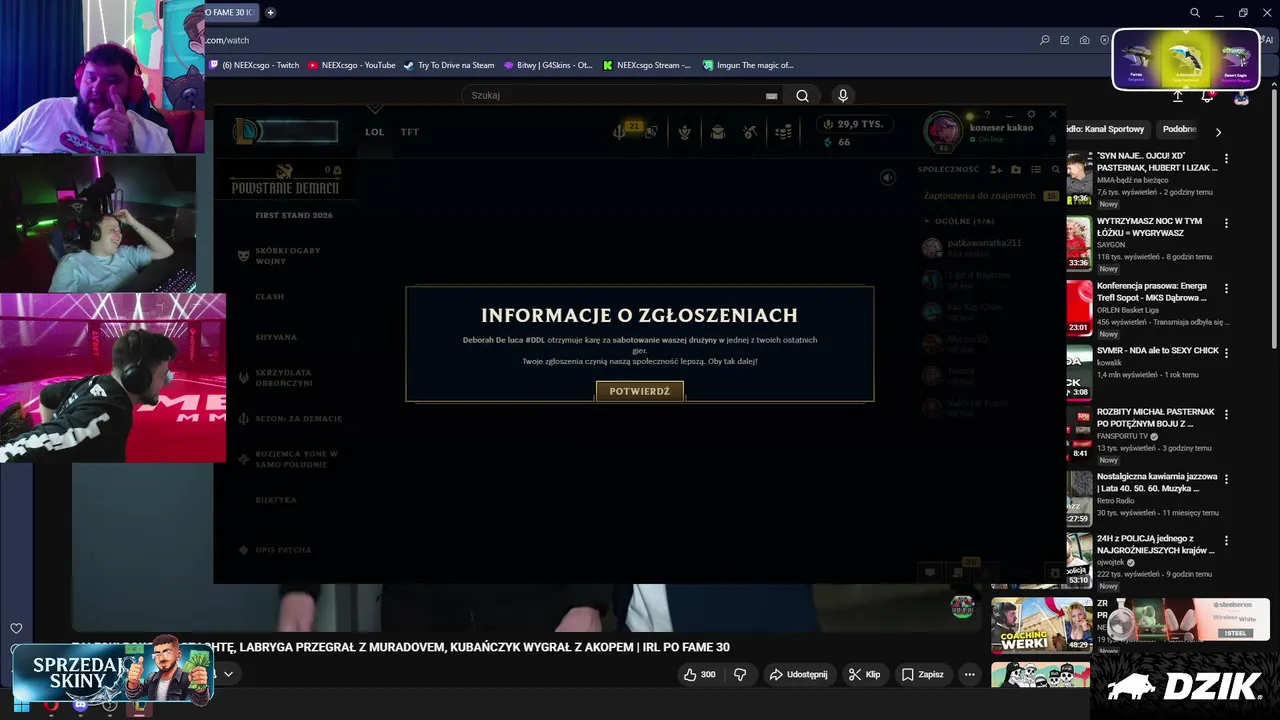
Task: Open the League client trident notifications icon
Action: (620, 132)
